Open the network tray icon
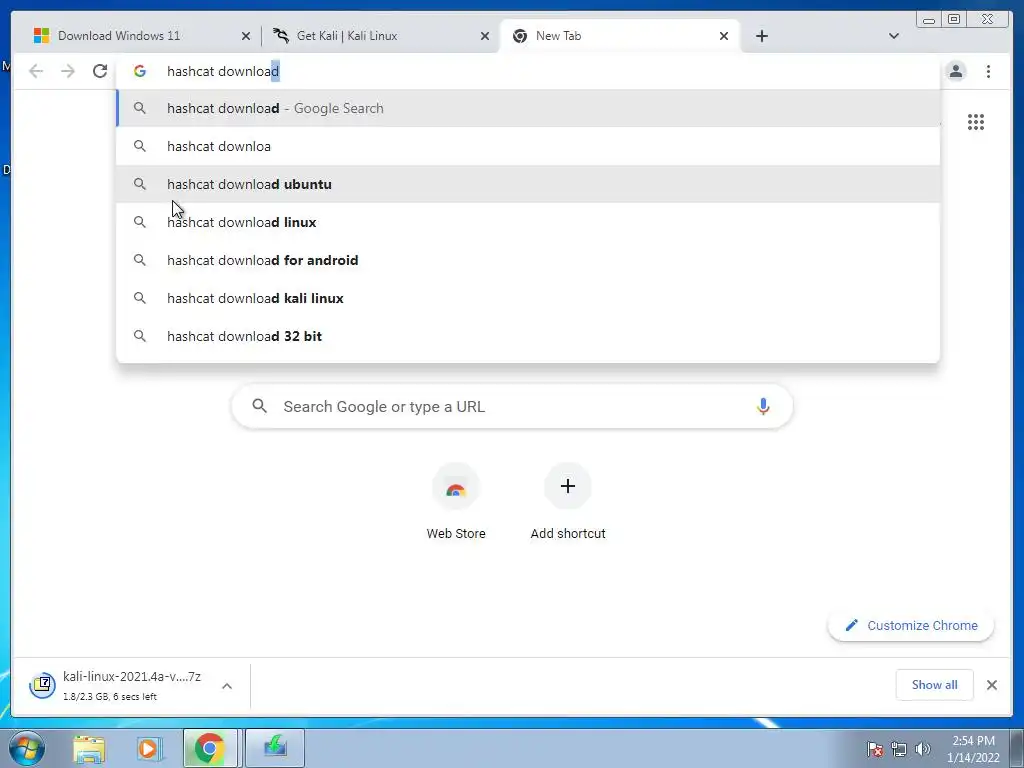1024x768 pixels. tap(899, 749)
